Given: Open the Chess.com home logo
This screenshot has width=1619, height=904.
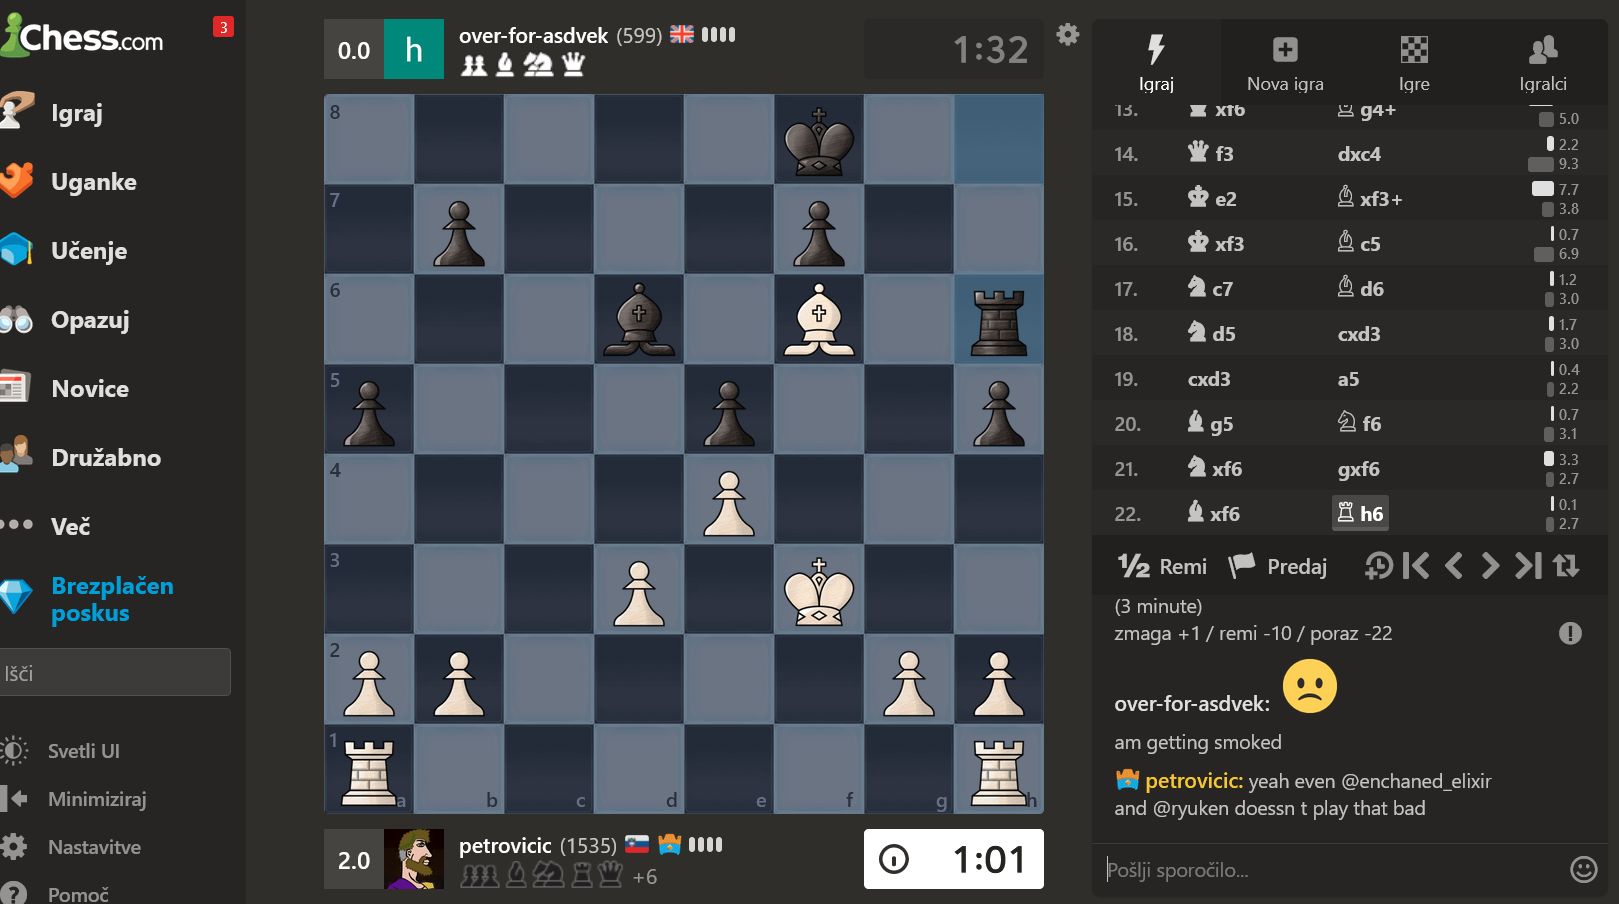Looking at the screenshot, I should [82, 37].
